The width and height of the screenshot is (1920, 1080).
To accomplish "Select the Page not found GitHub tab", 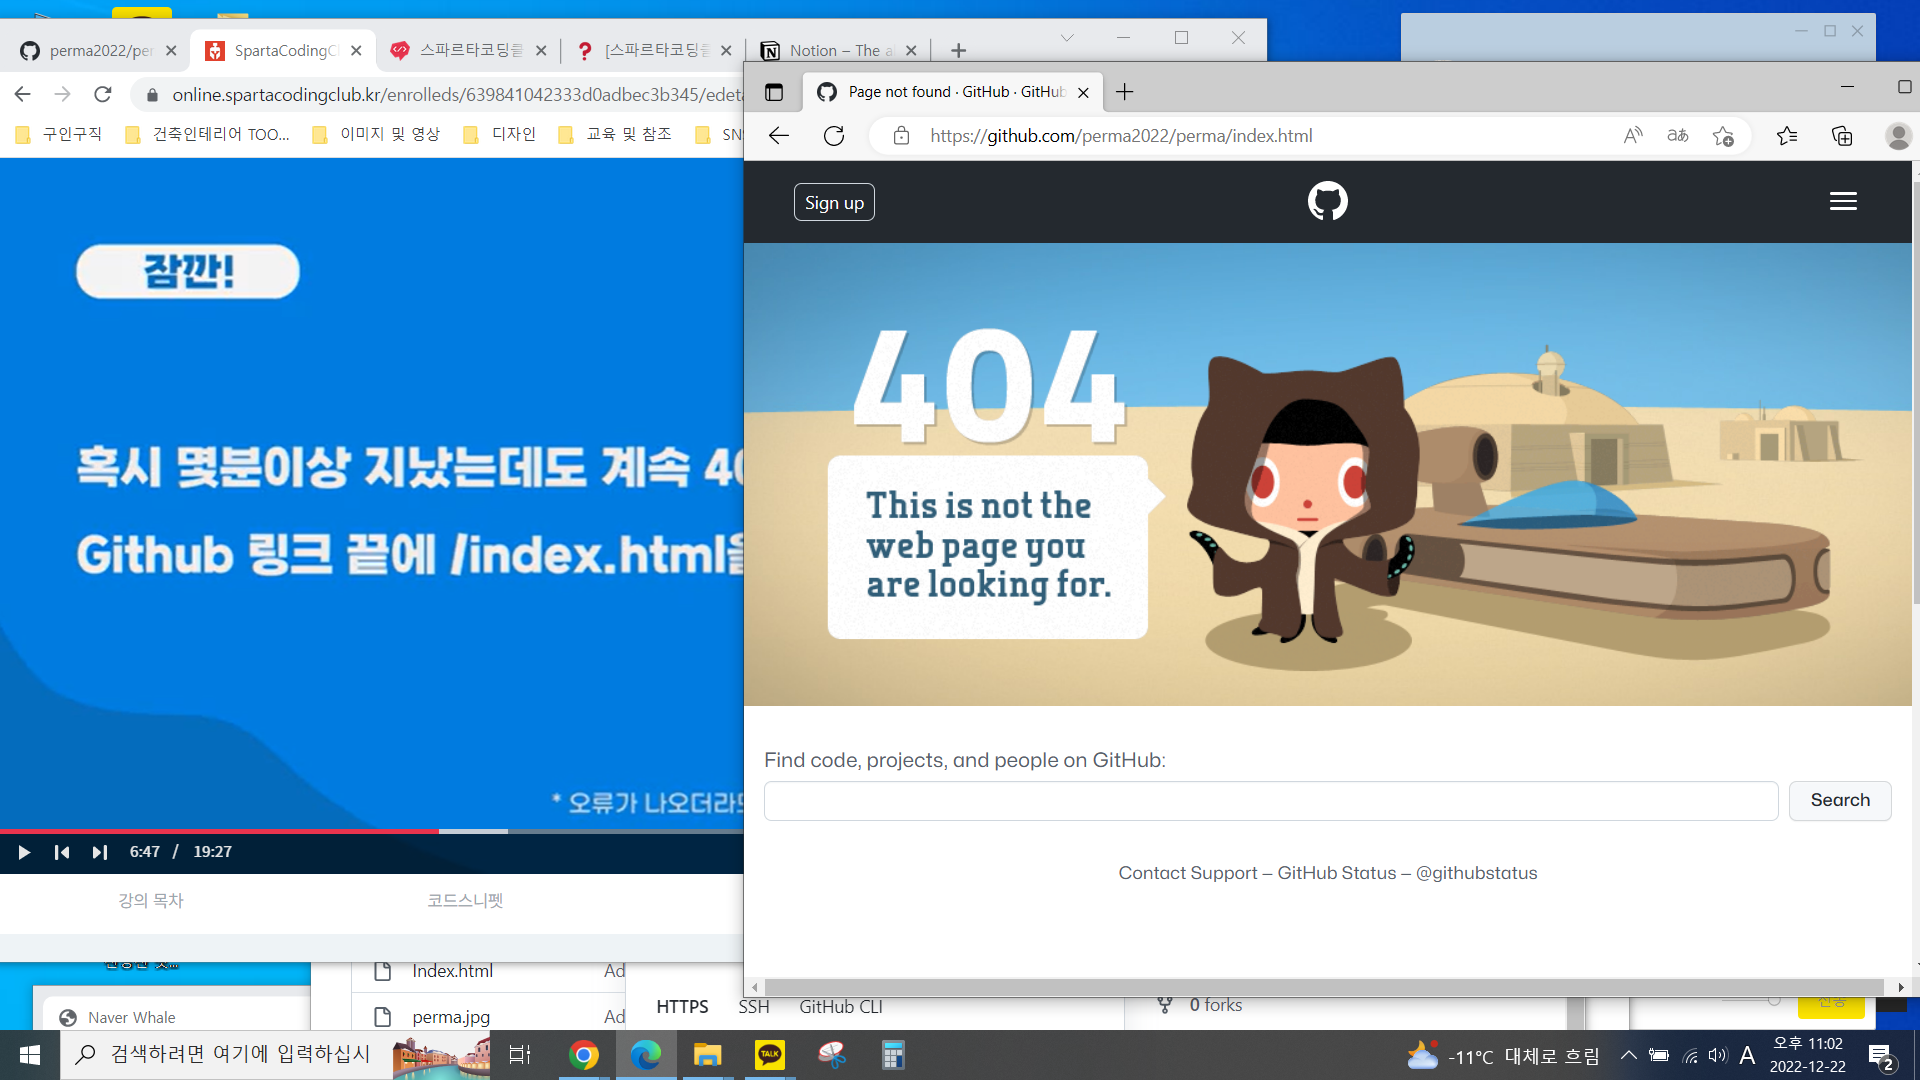I will click(953, 92).
